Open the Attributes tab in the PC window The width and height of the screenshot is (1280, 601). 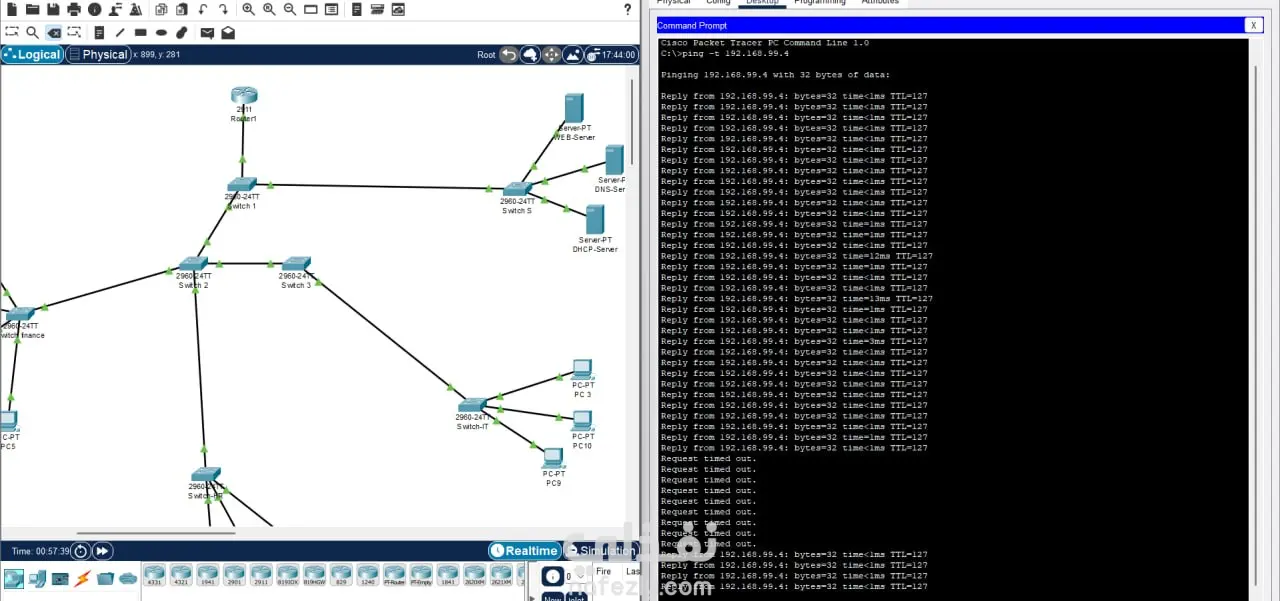(x=880, y=2)
